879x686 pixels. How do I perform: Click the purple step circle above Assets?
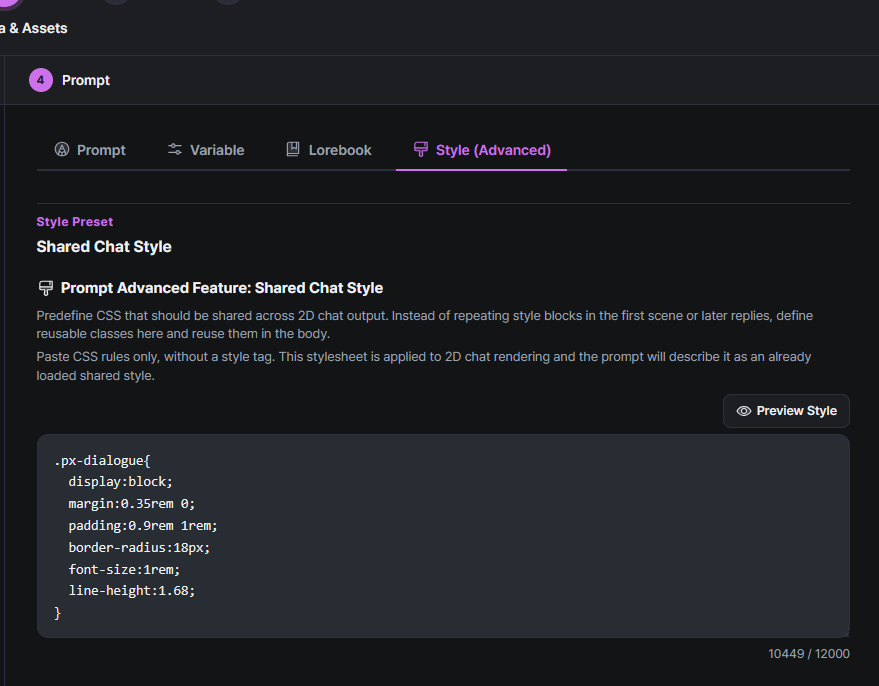click(x=5, y=3)
